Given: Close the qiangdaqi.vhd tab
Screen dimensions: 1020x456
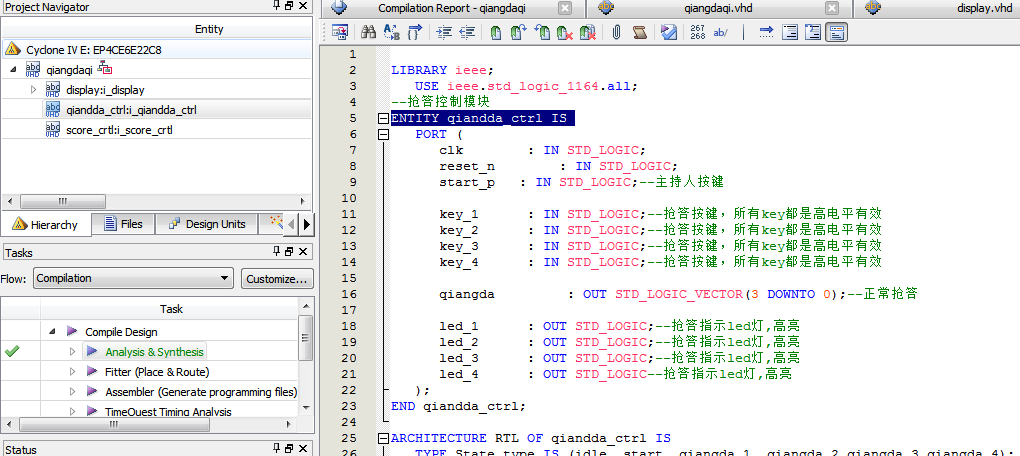Looking at the screenshot, I should click(831, 8).
